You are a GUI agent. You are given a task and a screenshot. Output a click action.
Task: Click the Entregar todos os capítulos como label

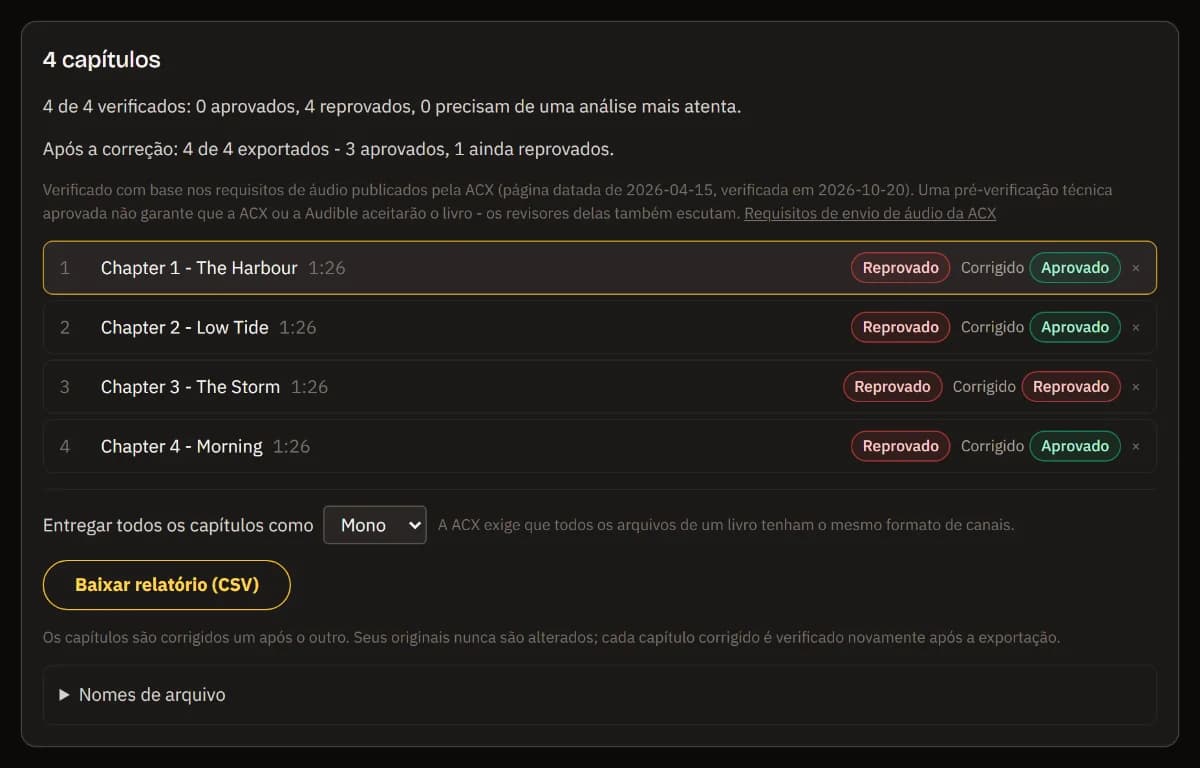[x=178, y=525]
